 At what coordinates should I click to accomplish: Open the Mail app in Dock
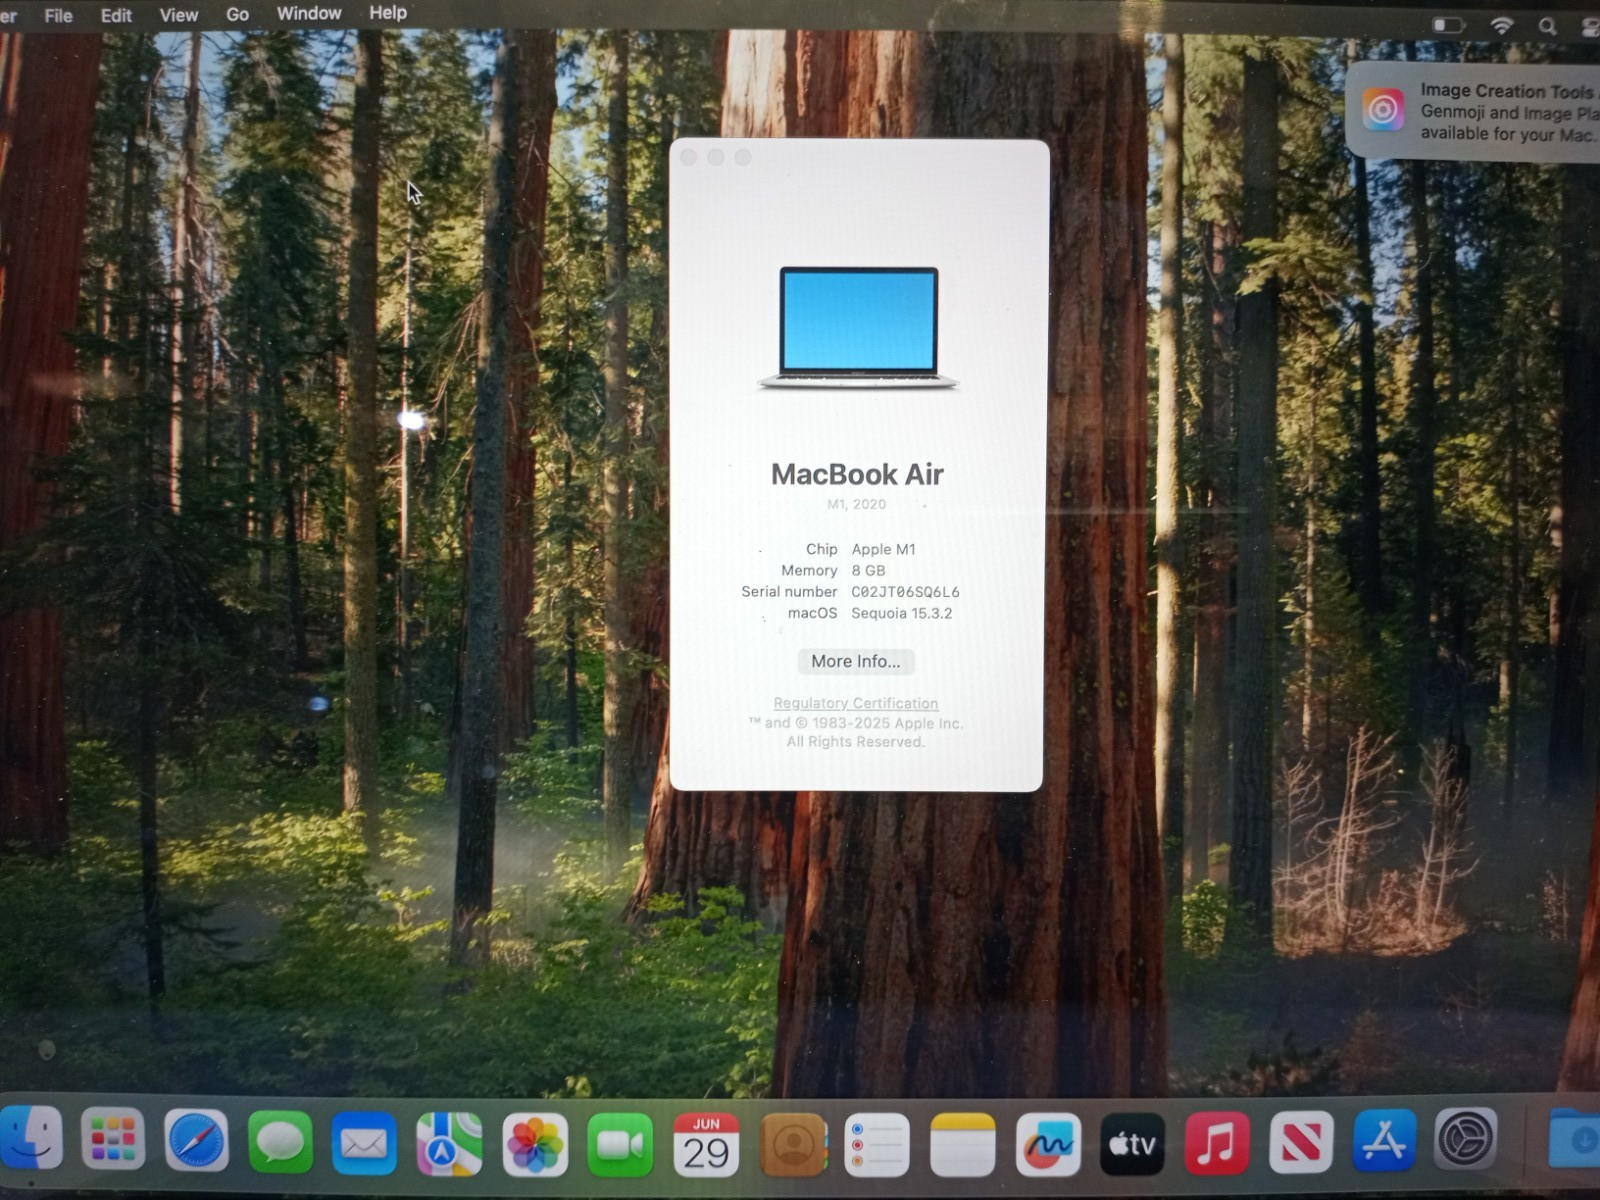click(364, 1142)
